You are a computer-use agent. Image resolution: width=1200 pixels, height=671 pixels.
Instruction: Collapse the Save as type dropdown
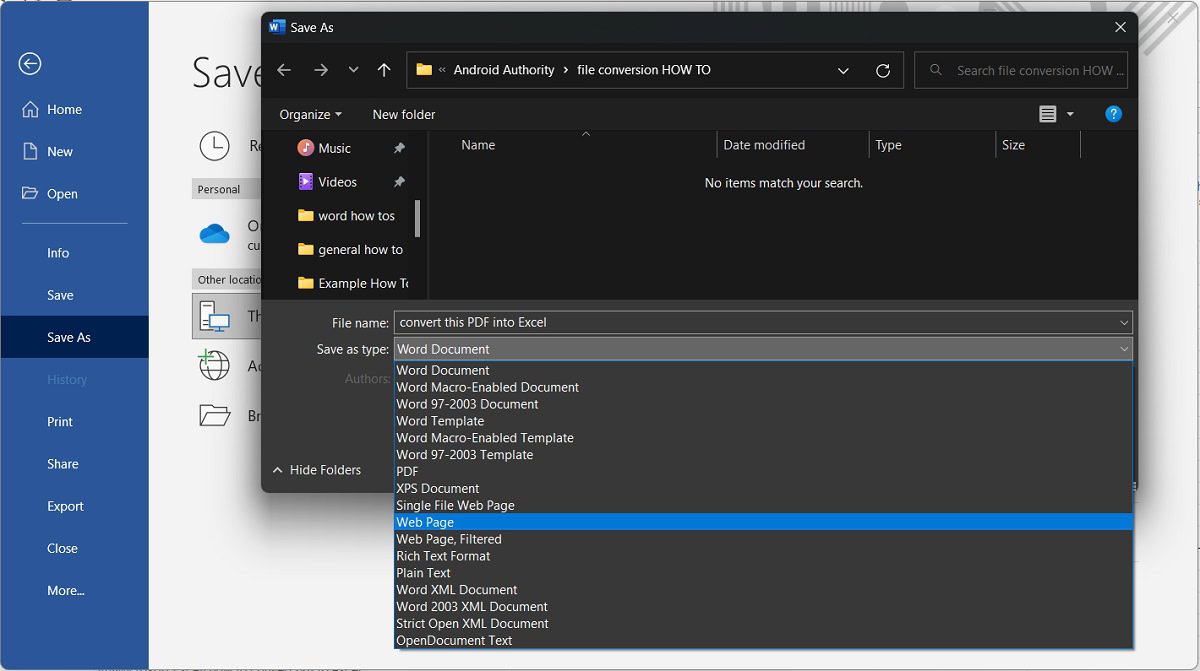click(1124, 349)
